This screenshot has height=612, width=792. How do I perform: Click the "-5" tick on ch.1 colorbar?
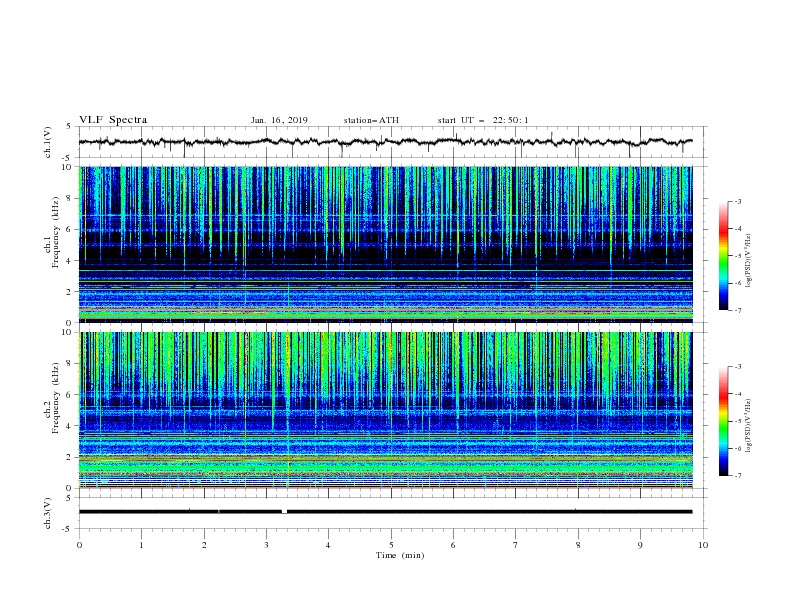(x=738, y=256)
